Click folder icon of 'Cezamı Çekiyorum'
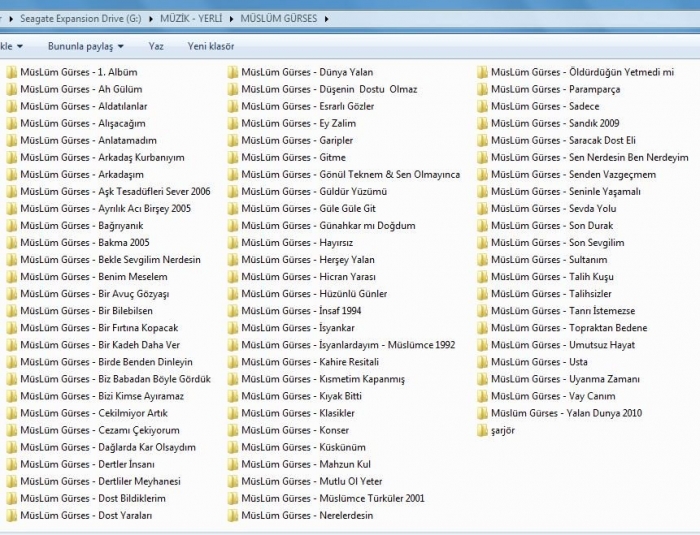The width and height of the screenshot is (700, 535). 12,431
